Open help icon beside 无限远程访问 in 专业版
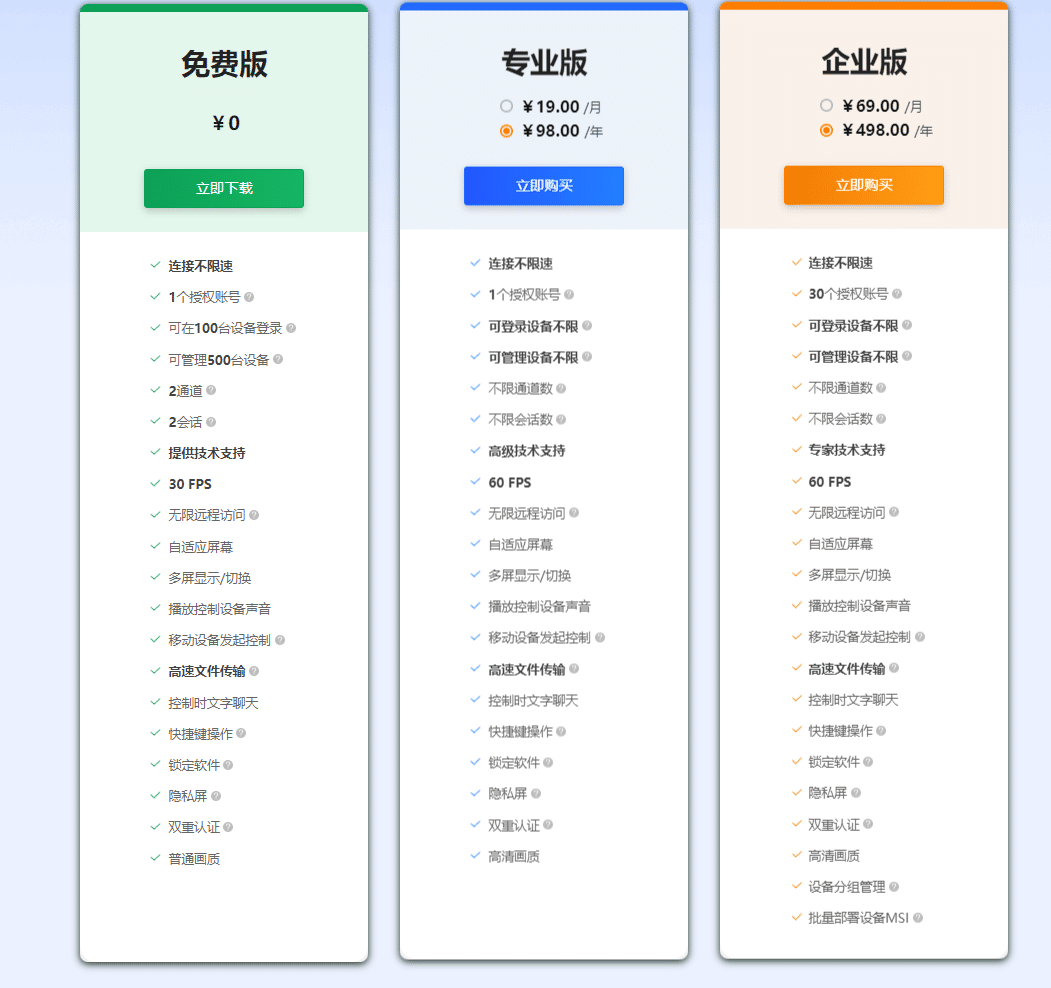This screenshot has height=988, width=1051. point(574,513)
